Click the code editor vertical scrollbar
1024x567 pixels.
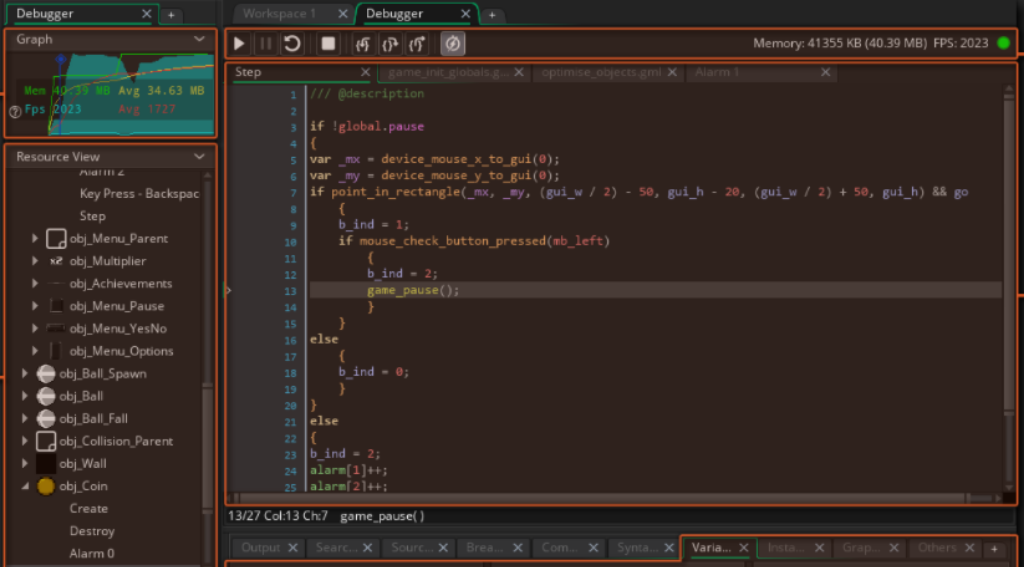coord(1009,255)
